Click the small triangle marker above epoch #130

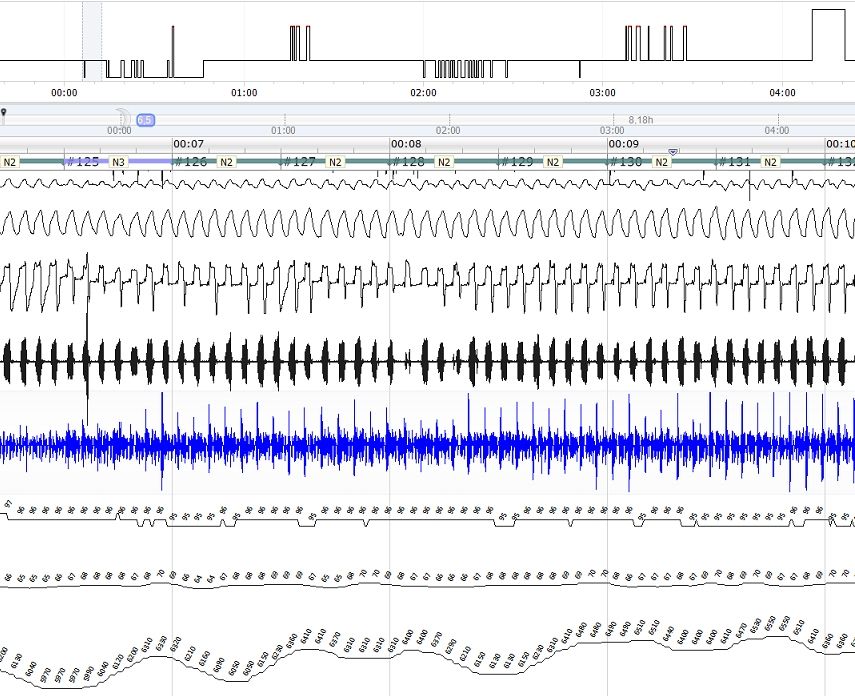673,152
